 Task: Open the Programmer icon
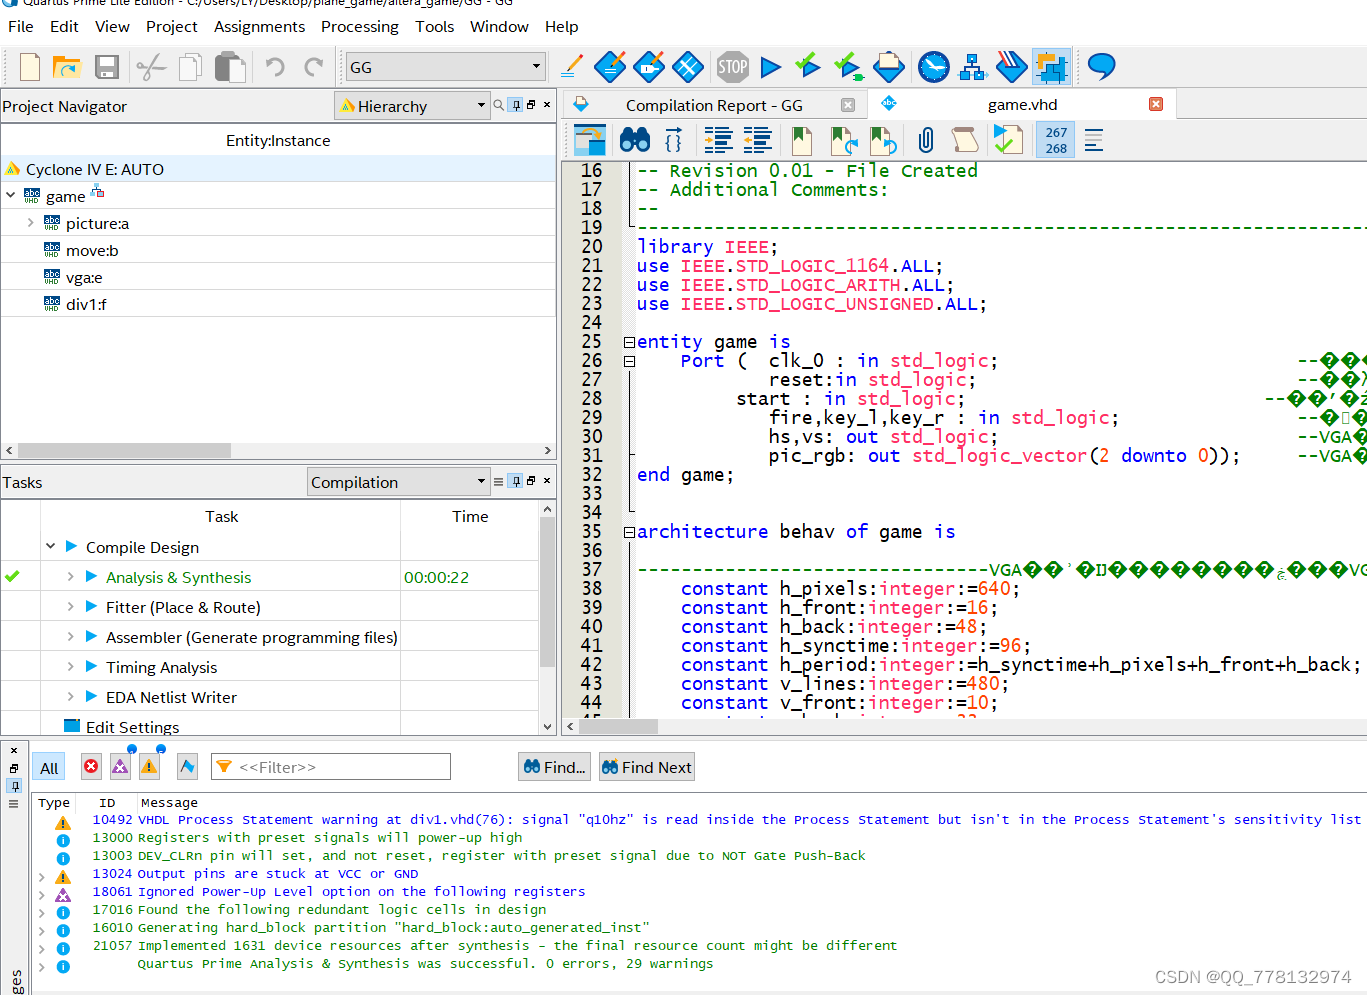click(x=1012, y=67)
